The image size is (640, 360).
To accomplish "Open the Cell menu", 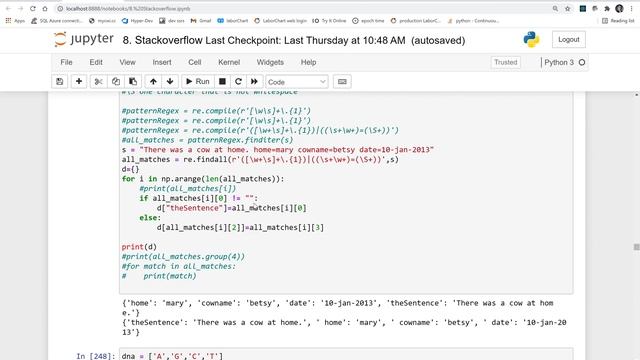I will [195, 62].
